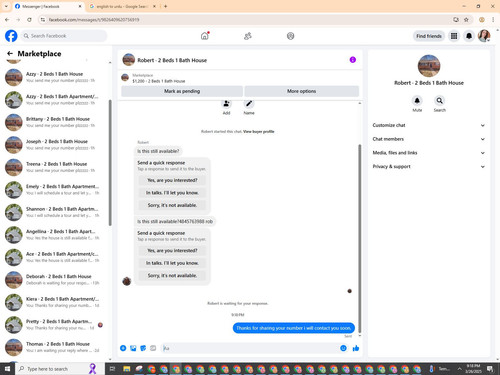Open Task View on the taskbar
The width and height of the screenshot is (500, 375).
112,369
